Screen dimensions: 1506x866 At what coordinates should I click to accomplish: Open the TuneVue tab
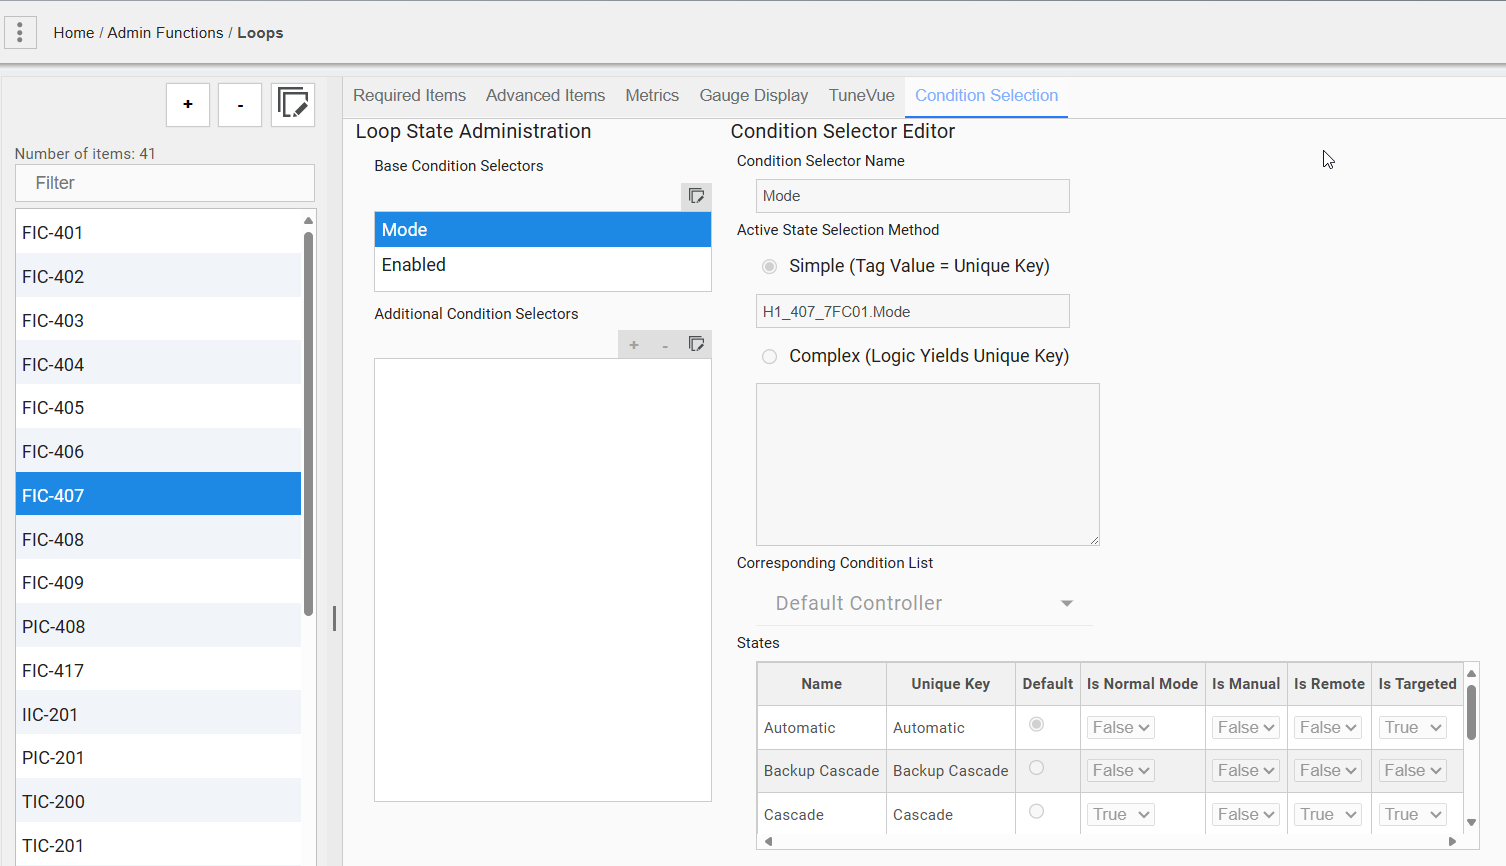coord(861,96)
